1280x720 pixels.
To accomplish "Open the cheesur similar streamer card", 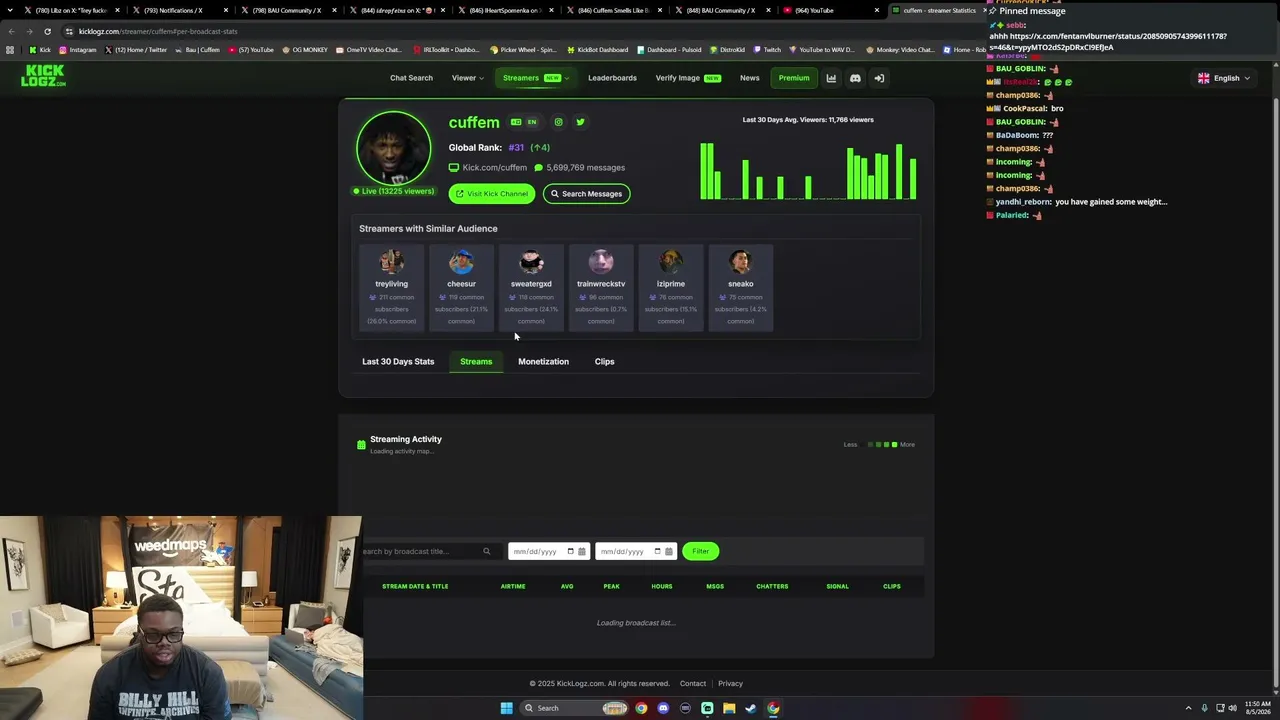I will pos(461,286).
